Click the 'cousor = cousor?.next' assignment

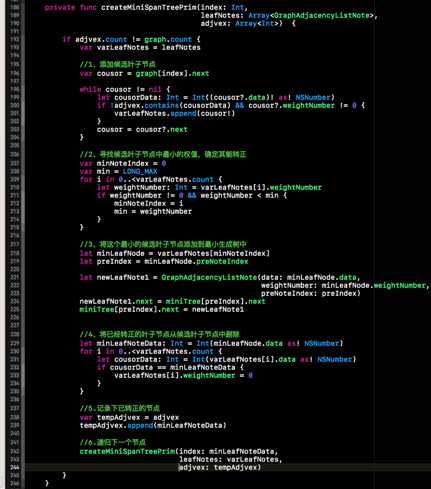click(142, 129)
